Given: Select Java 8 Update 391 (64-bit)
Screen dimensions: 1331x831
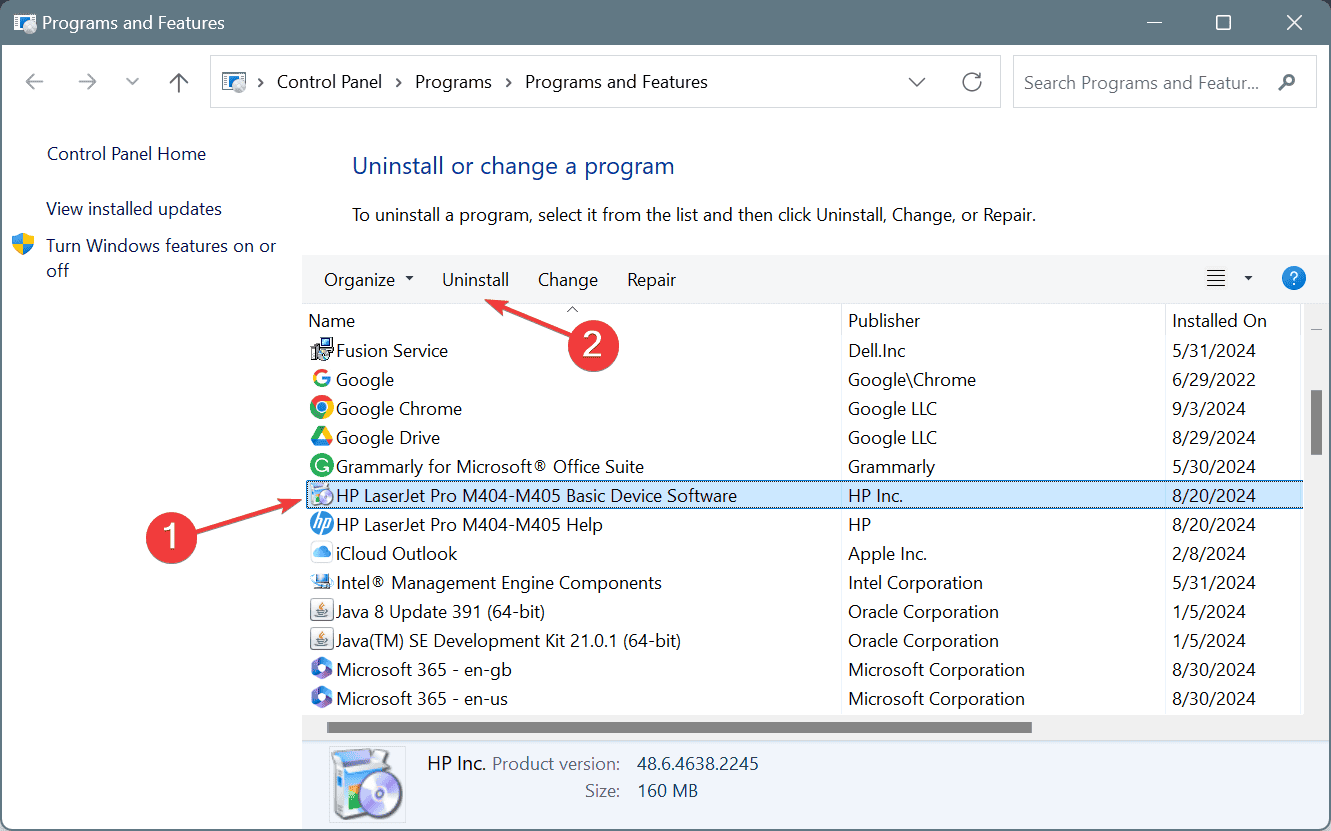Looking at the screenshot, I should point(440,612).
